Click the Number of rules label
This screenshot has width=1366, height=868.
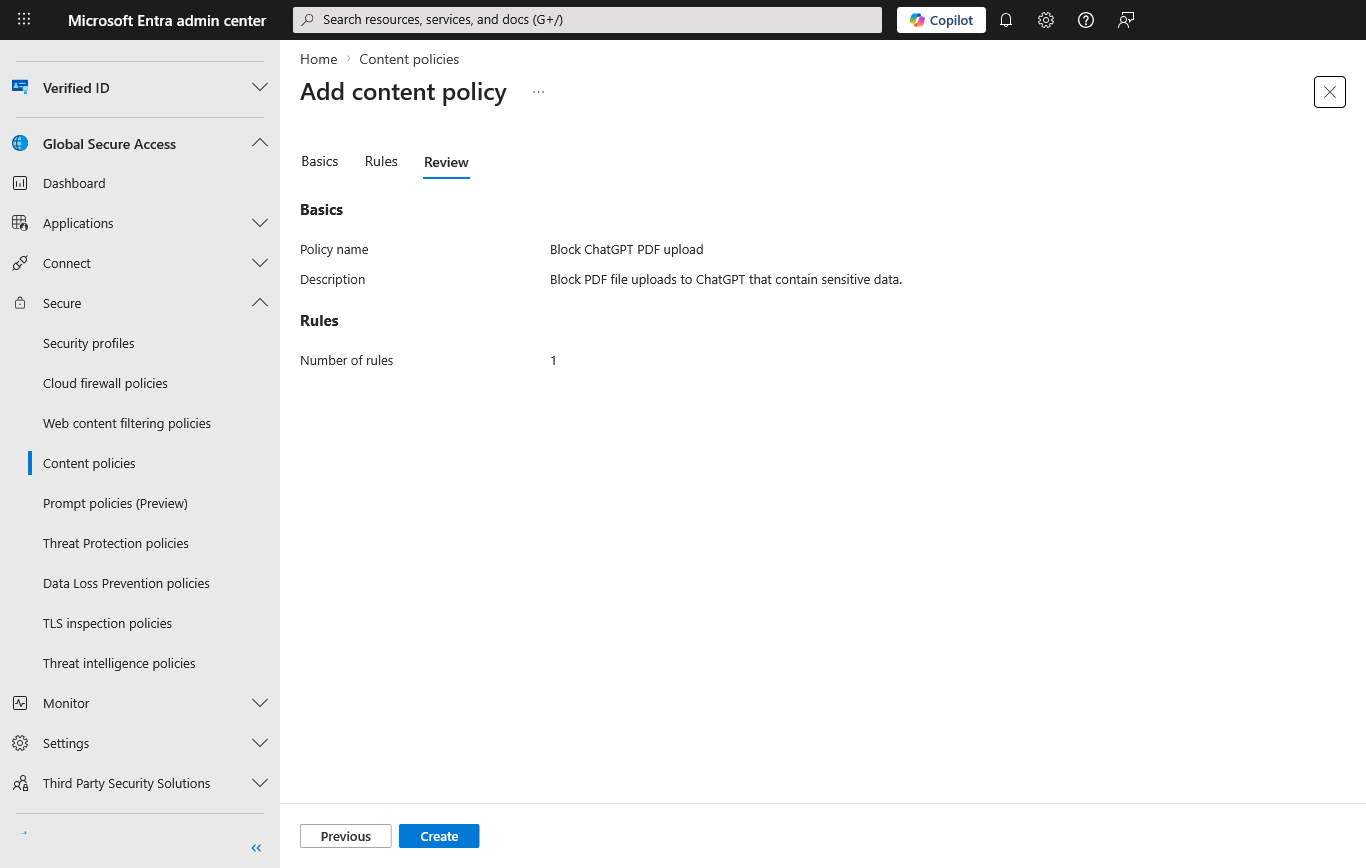[347, 360]
